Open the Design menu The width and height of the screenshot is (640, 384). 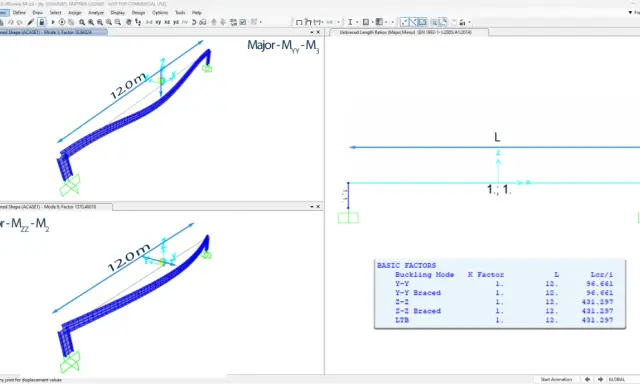tap(138, 13)
